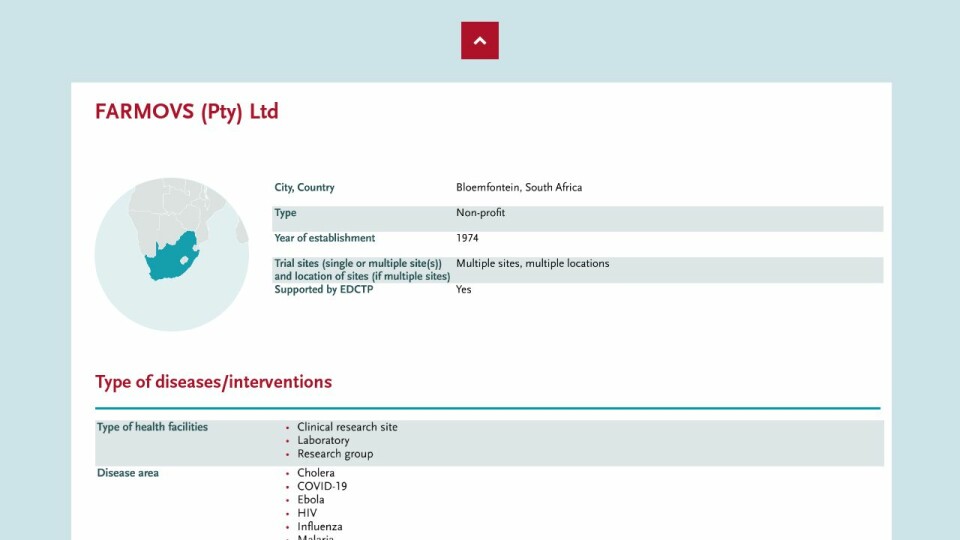This screenshot has height=540, width=960.
Task: Click 'Research group' list item
Action: (335, 454)
